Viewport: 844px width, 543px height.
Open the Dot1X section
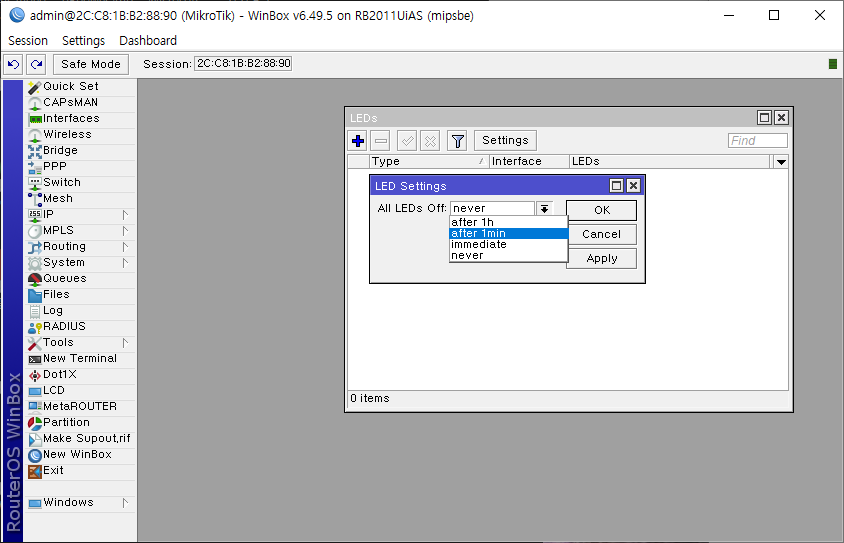coord(81,375)
